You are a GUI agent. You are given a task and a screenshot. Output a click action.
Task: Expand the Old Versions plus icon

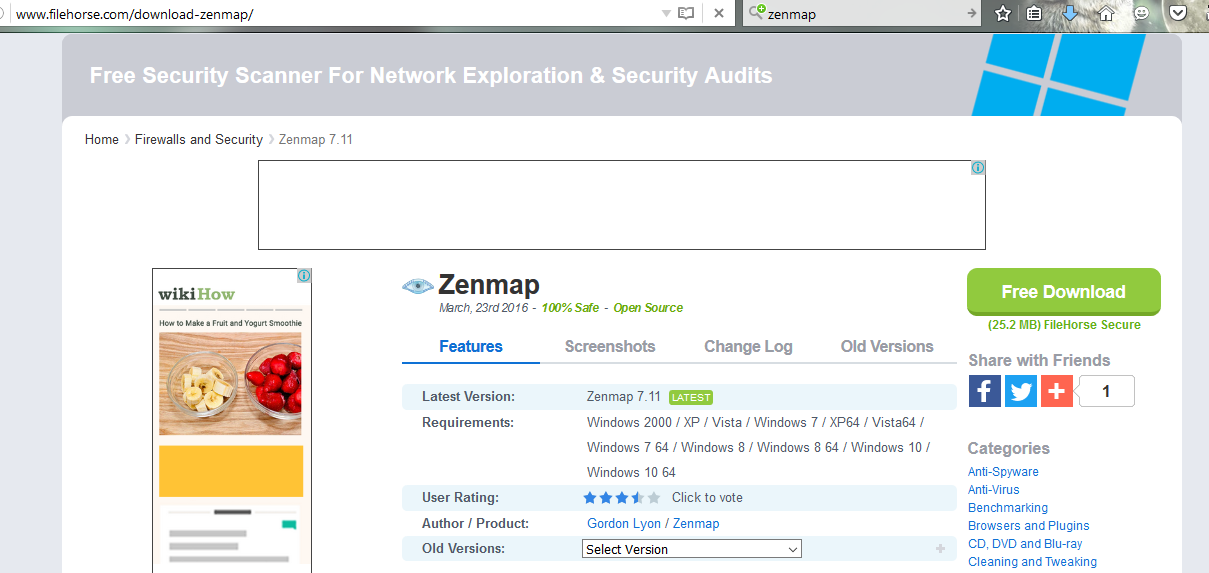coord(940,549)
